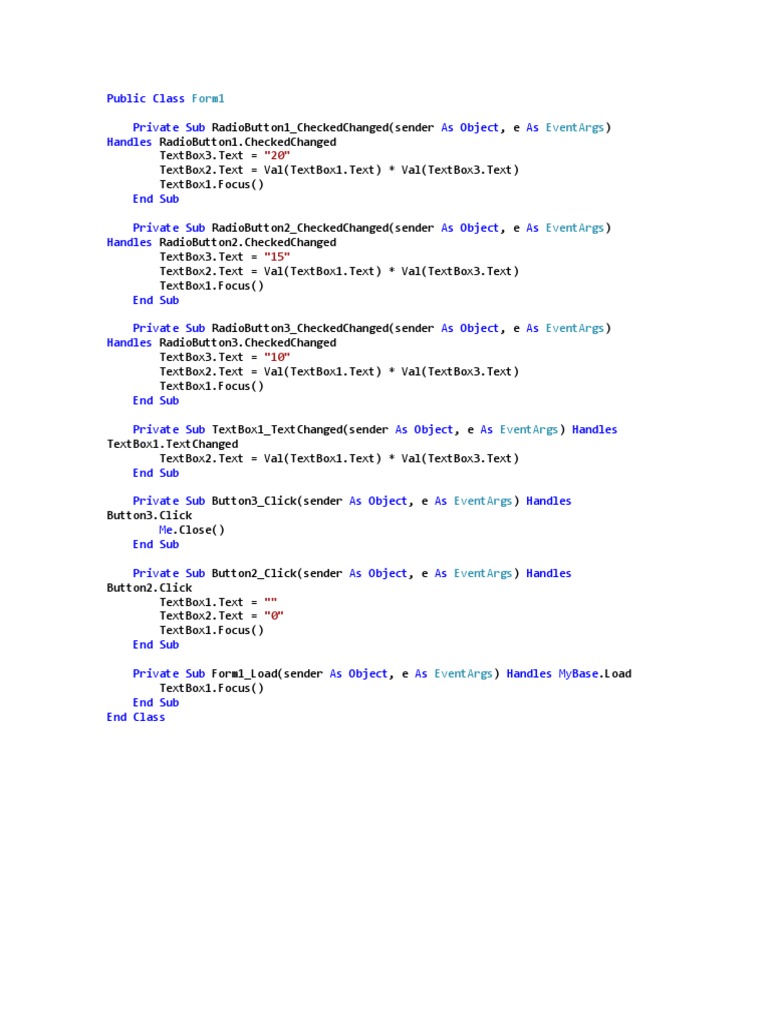The image size is (768, 1024).
Task: Click "Handles RadioButton2.CheckedChanged" line
Action: pos(221,242)
